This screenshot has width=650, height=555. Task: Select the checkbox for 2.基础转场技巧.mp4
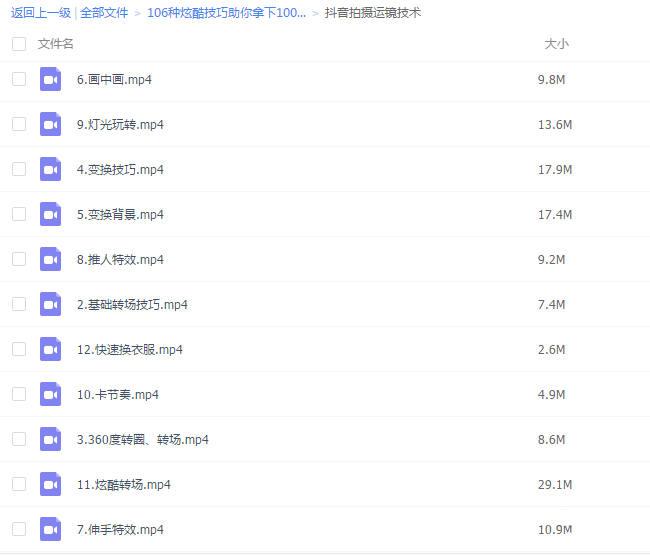pyautogui.click(x=19, y=304)
